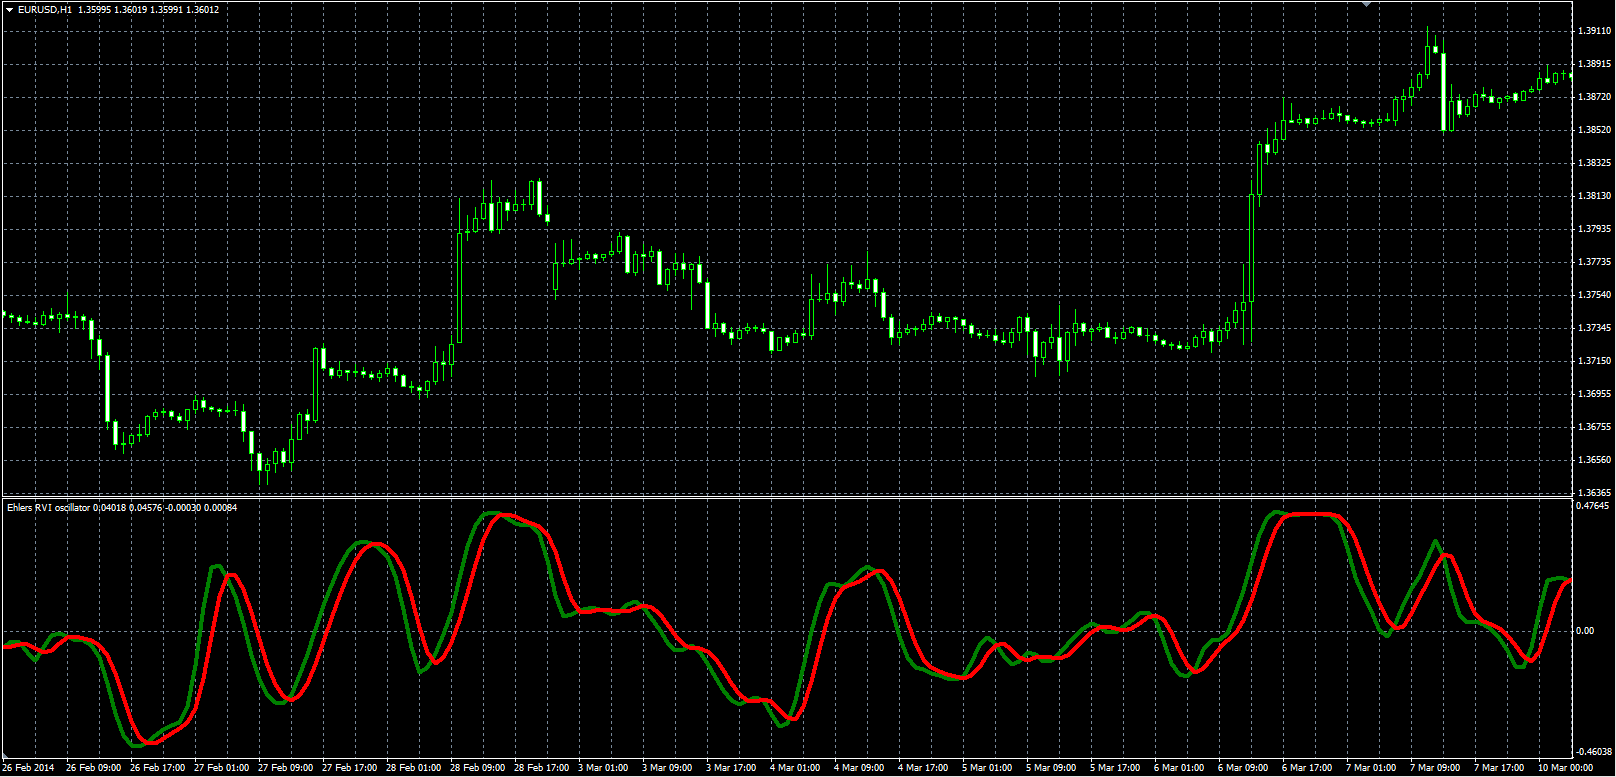
Task: Click the 1.37150 price scale label
Action: (1594, 361)
